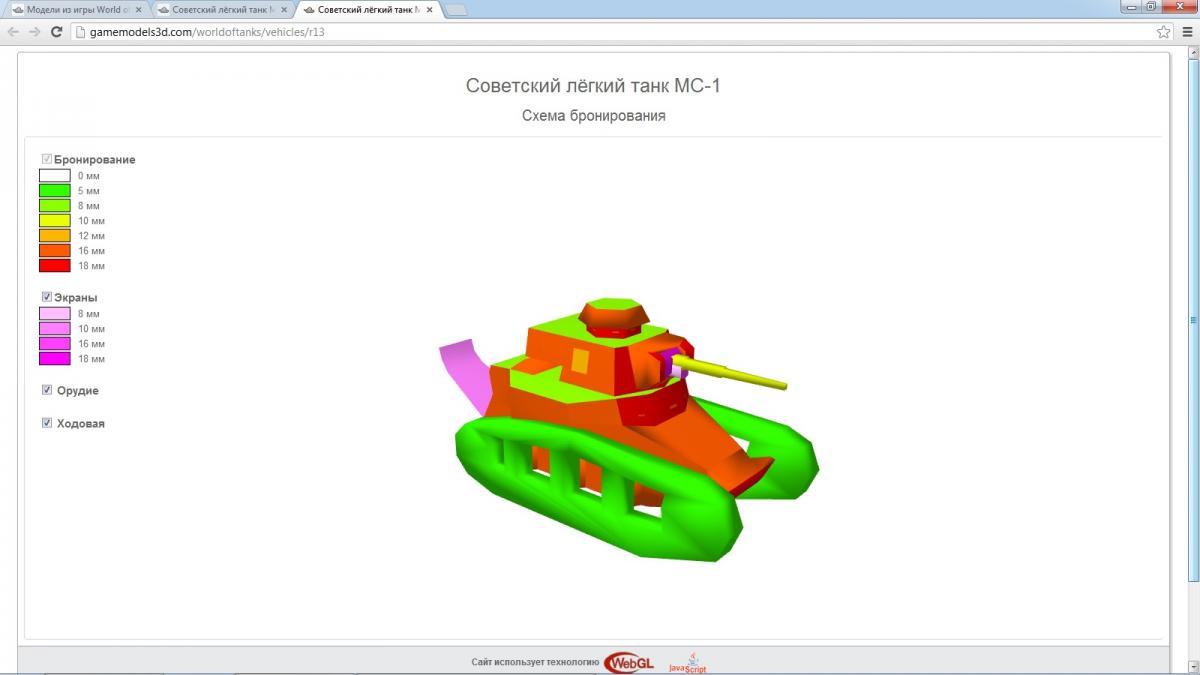The height and width of the screenshot is (675, 1200).
Task: Open the Chrome hamburger menu
Action: 1186,31
